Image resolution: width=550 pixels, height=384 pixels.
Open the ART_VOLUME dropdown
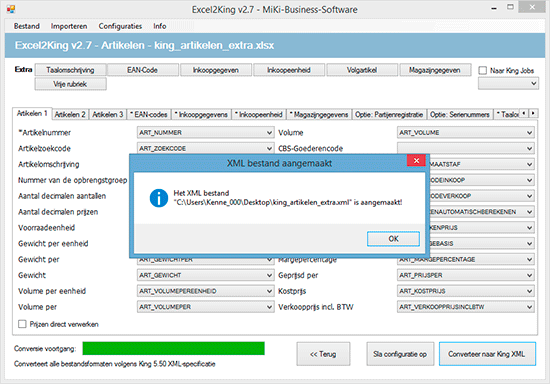pyautogui.click(x=466, y=133)
